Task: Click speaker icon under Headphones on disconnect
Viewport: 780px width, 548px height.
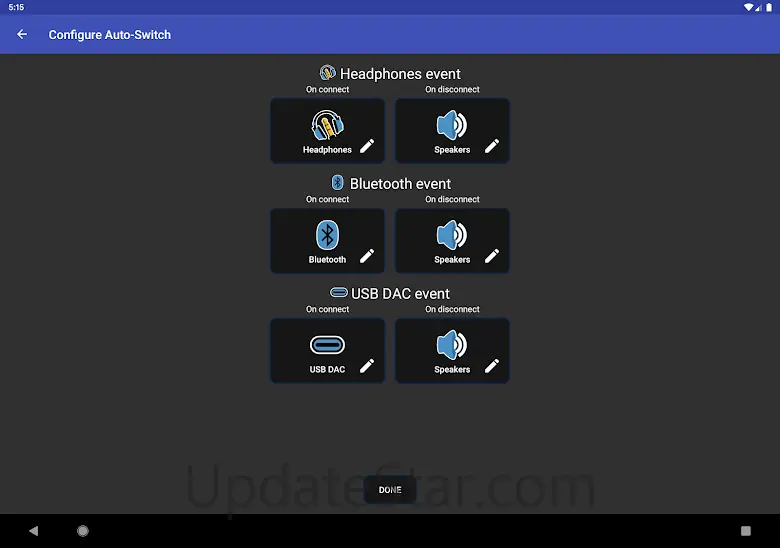Action: click(x=452, y=125)
